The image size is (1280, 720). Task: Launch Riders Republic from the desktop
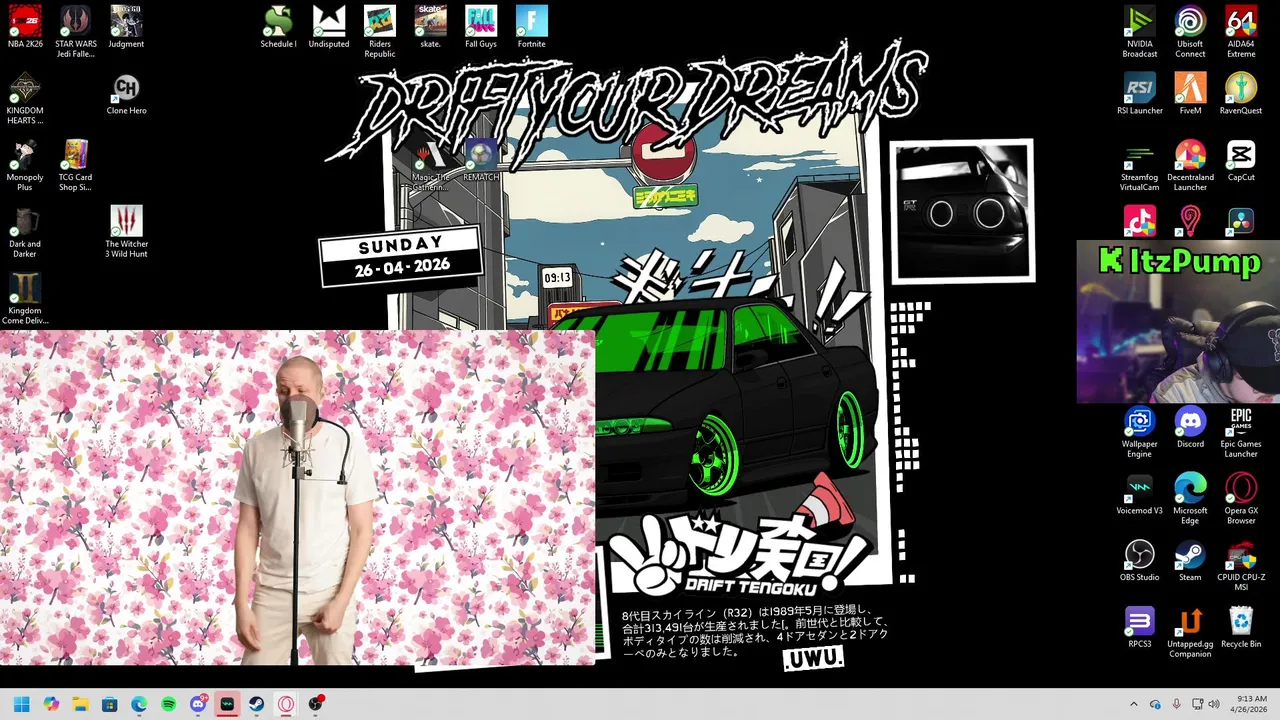pos(380,32)
